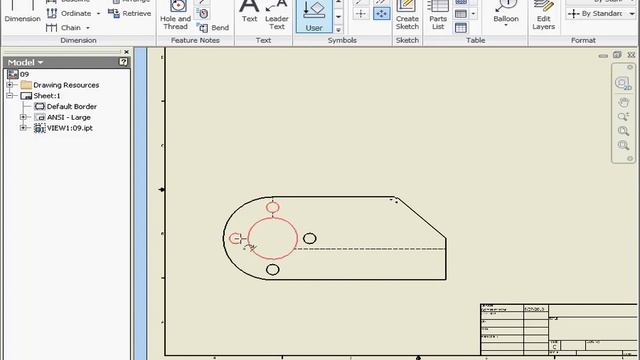Toggle the highlighted Centered Pattern tool

[382, 13]
